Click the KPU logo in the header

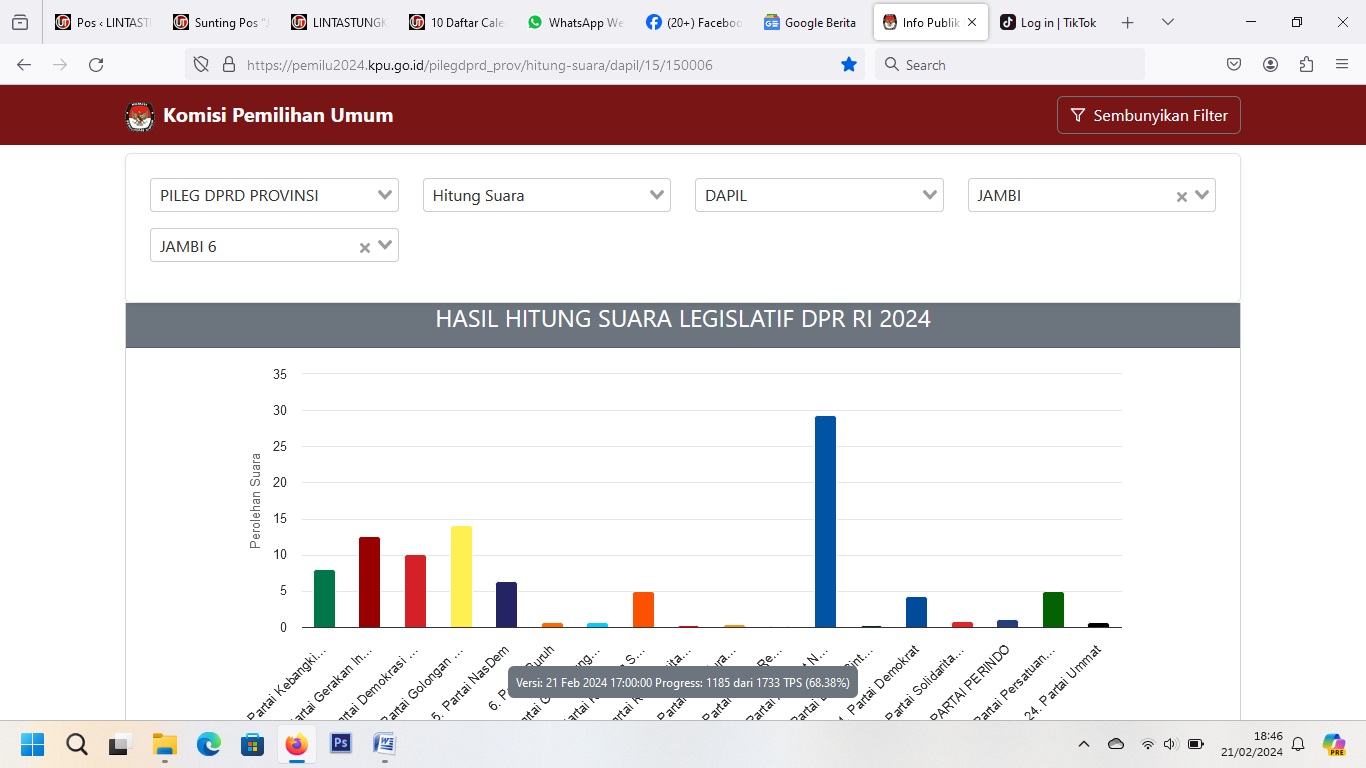click(140, 116)
